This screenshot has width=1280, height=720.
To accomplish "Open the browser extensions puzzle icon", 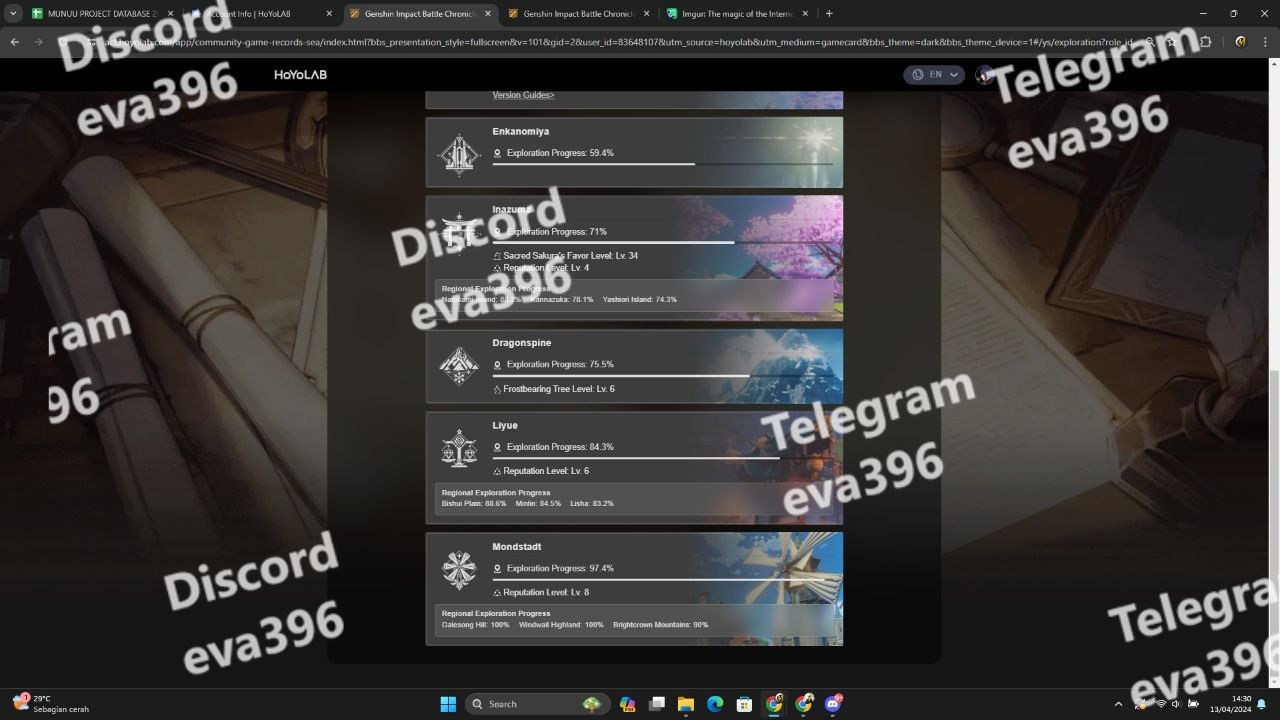I will 1205,42.
